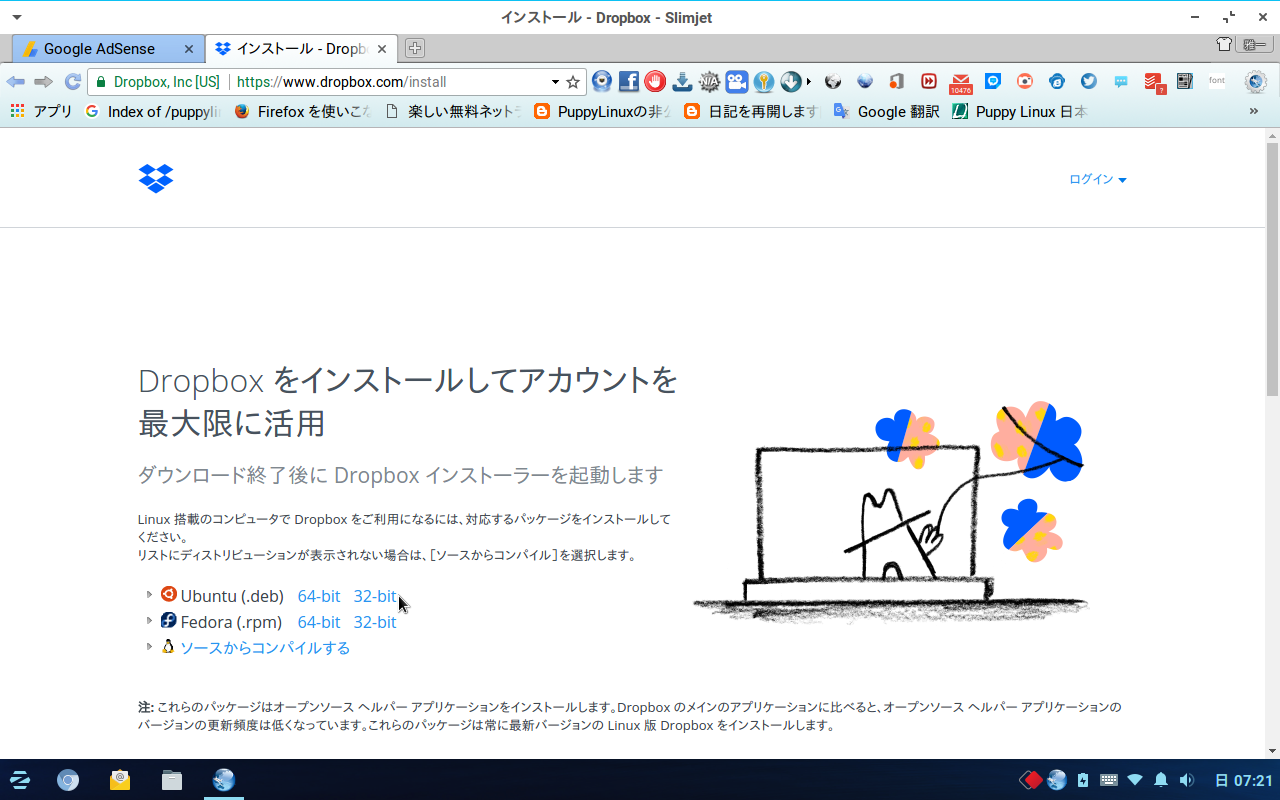Open the red Todoist icon
The width and height of the screenshot is (1280, 800).
(1154, 83)
